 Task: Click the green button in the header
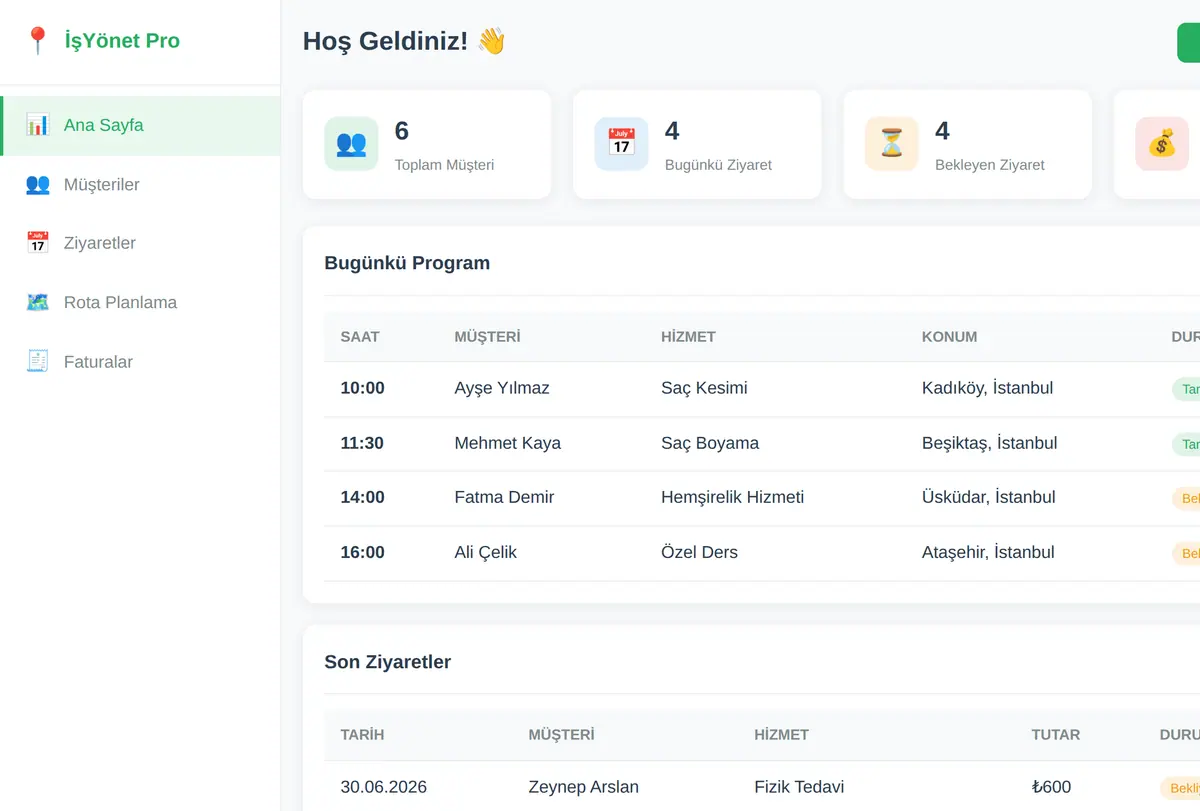click(1189, 43)
